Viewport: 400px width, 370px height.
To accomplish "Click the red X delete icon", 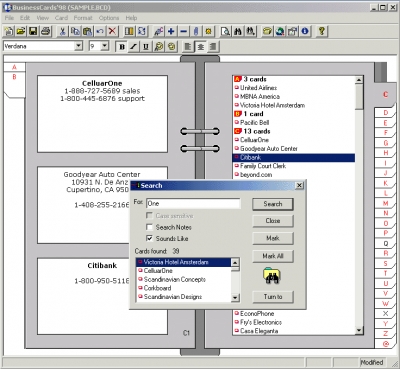I will (112, 31).
